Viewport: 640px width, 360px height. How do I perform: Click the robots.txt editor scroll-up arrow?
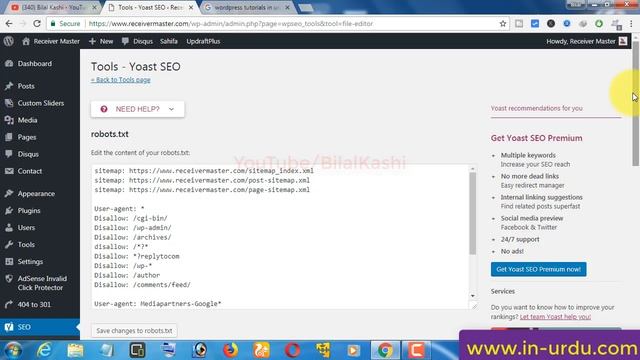pos(473,169)
